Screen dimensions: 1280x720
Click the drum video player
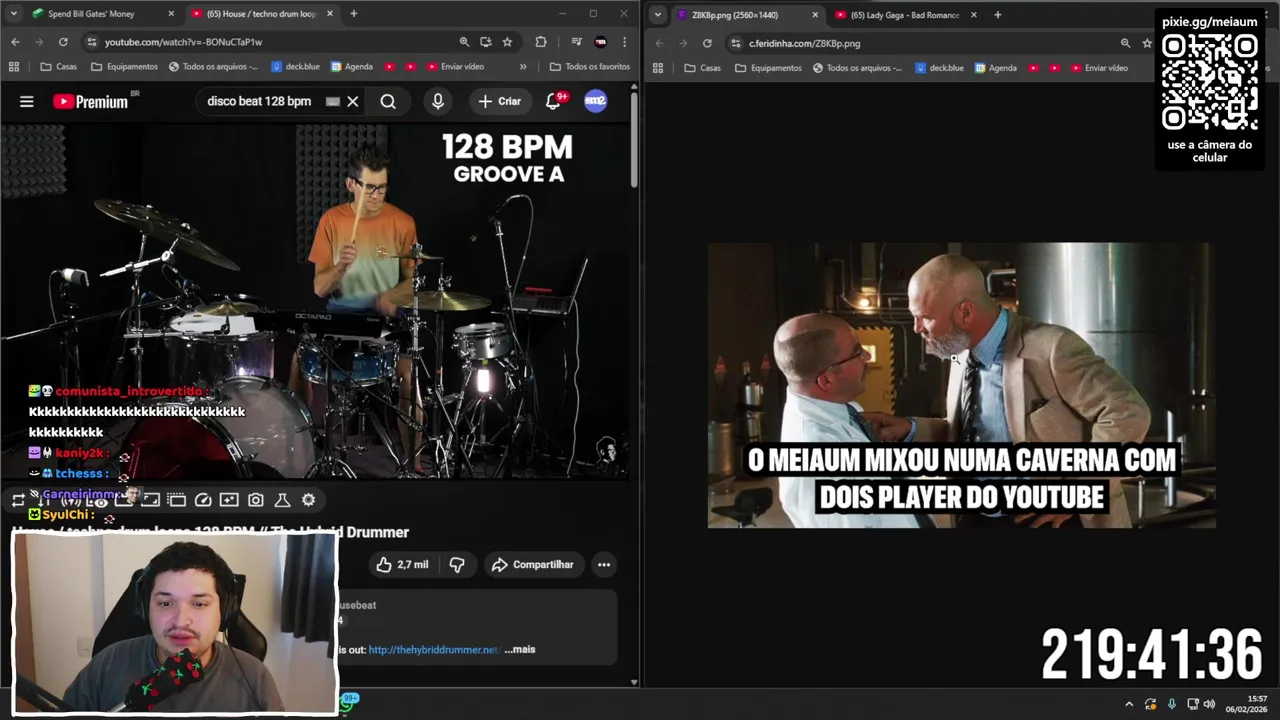tap(315, 300)
